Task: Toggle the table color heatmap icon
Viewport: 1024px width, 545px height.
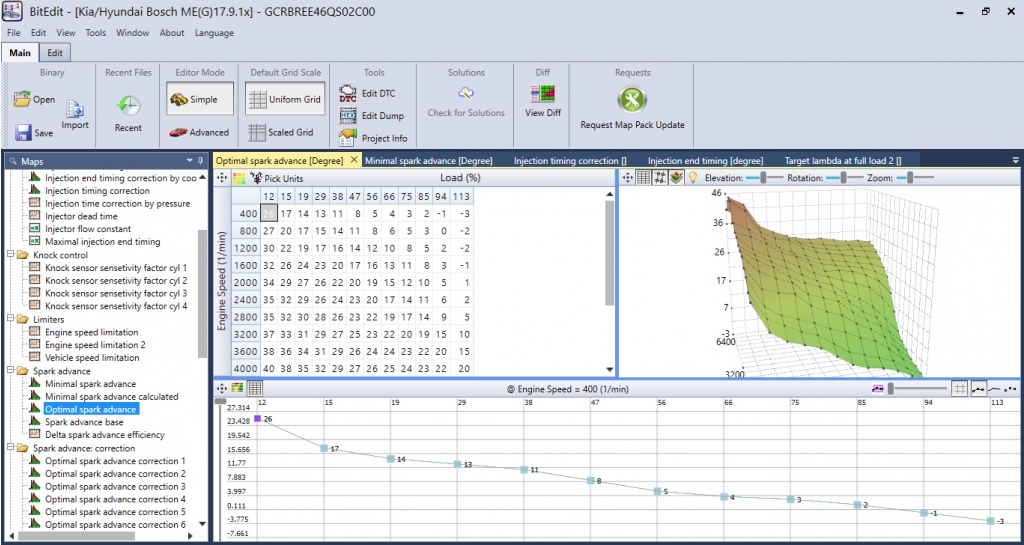Action: tap(239, 178)
